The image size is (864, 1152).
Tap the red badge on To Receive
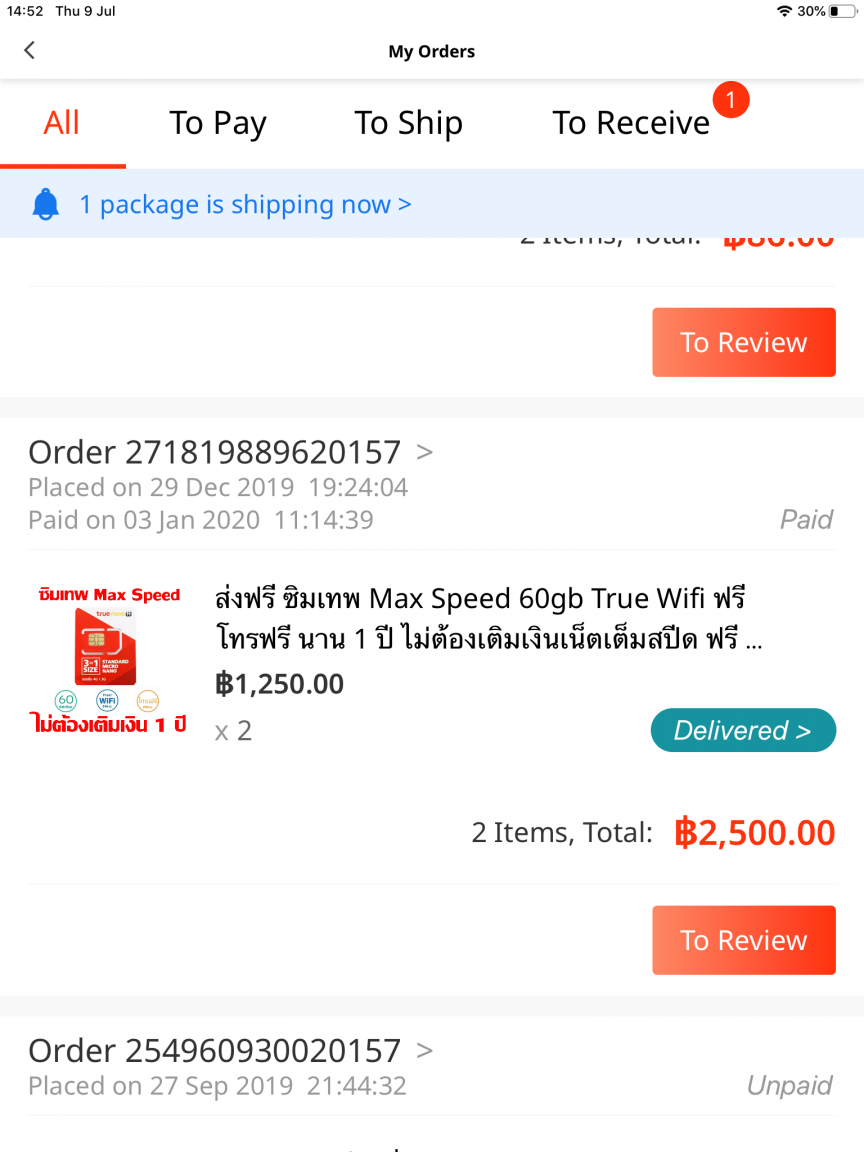click(730, 100)
